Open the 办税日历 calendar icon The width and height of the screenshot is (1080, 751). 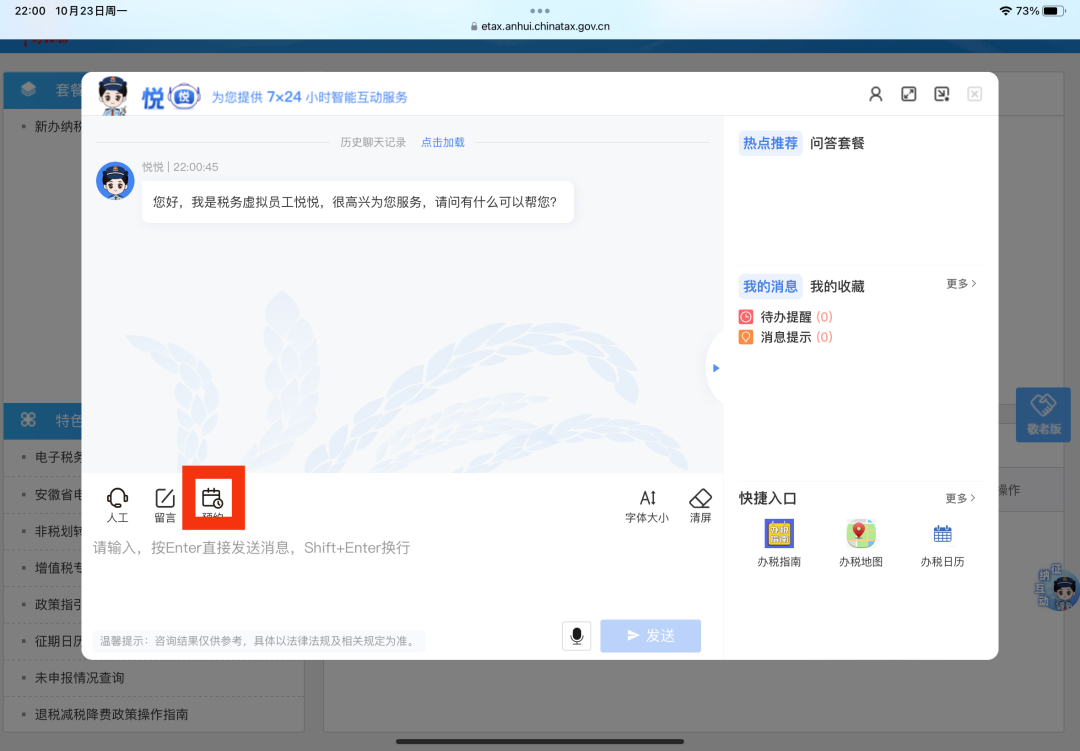point(942,534)
